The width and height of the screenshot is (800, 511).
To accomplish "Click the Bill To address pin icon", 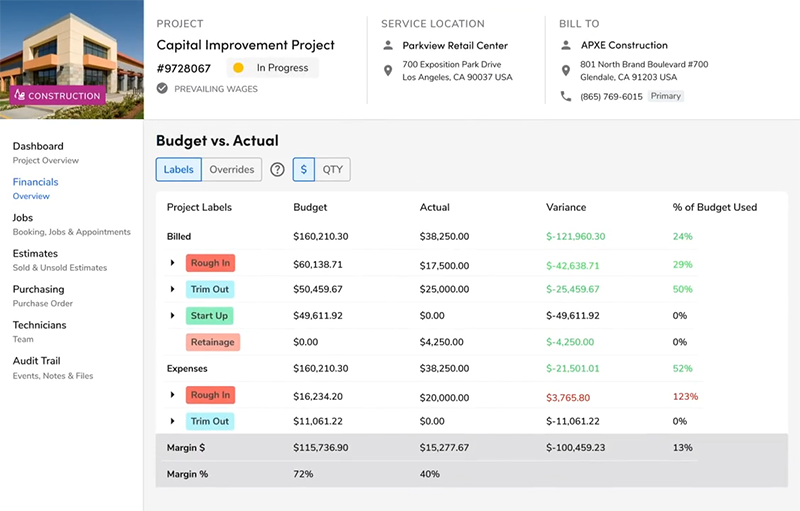I will 566,70.
